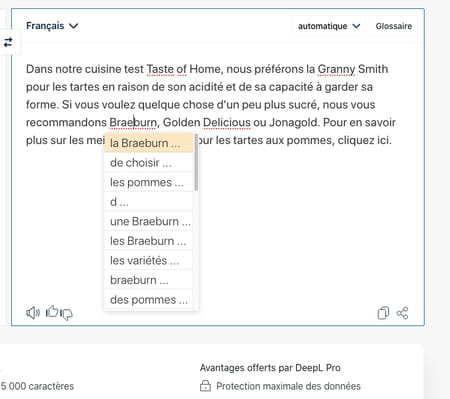Rate translation with thumbs up icon
Screen dimensions: 450x399
point(52,311)
